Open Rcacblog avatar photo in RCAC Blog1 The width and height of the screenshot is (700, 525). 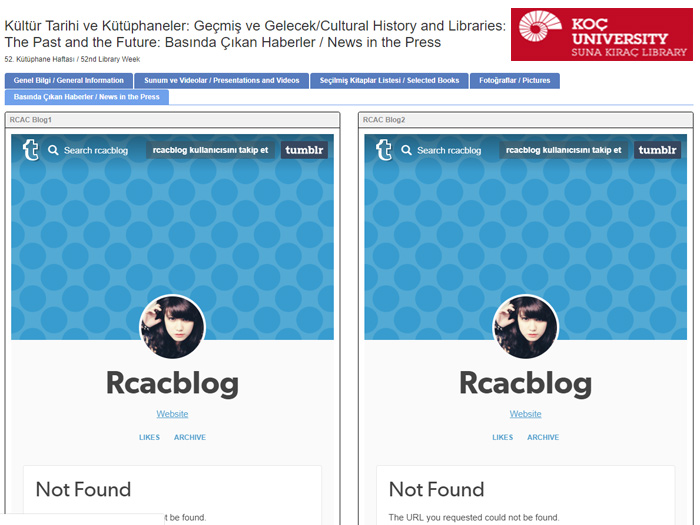click(x=172, y=327)
